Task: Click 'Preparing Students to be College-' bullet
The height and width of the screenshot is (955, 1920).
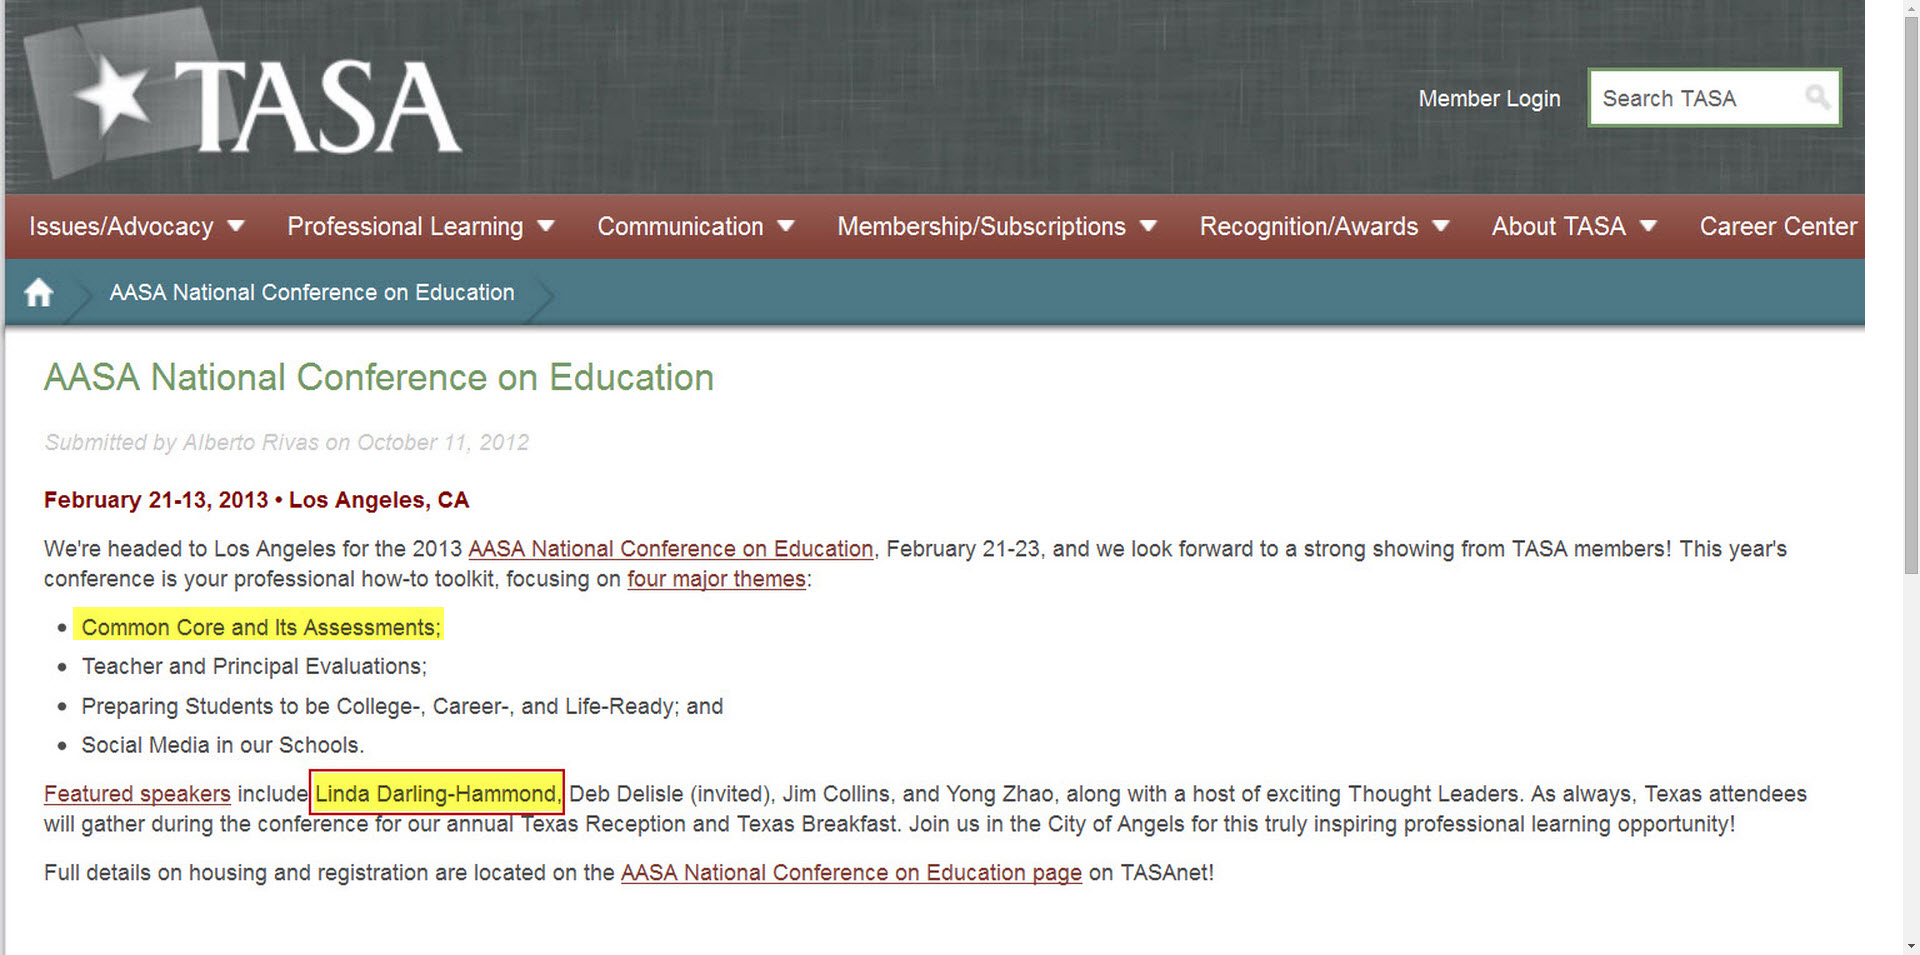Action: point(402,707)
